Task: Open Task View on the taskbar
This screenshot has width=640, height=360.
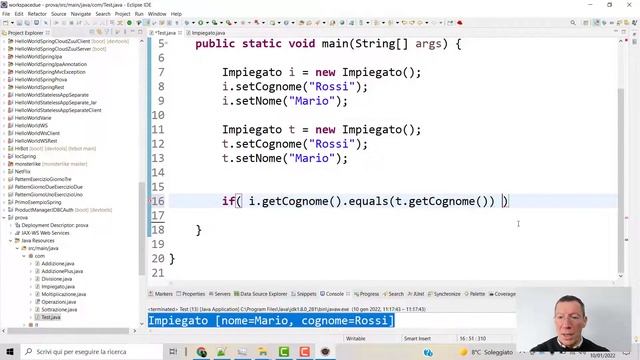Action: pos(173,352)
